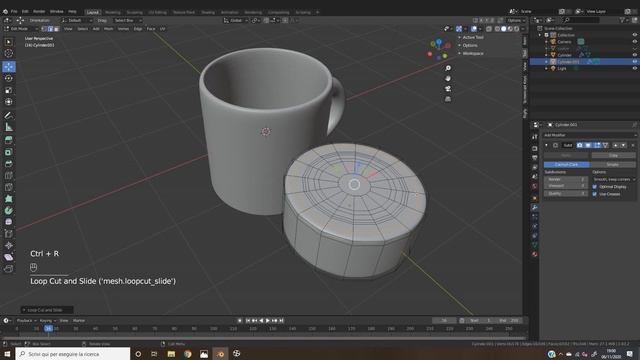The height and width of the screenshot is (360, 640).
Task: Adjust the Quality subdivision field
Action: [x=565, y=193]
